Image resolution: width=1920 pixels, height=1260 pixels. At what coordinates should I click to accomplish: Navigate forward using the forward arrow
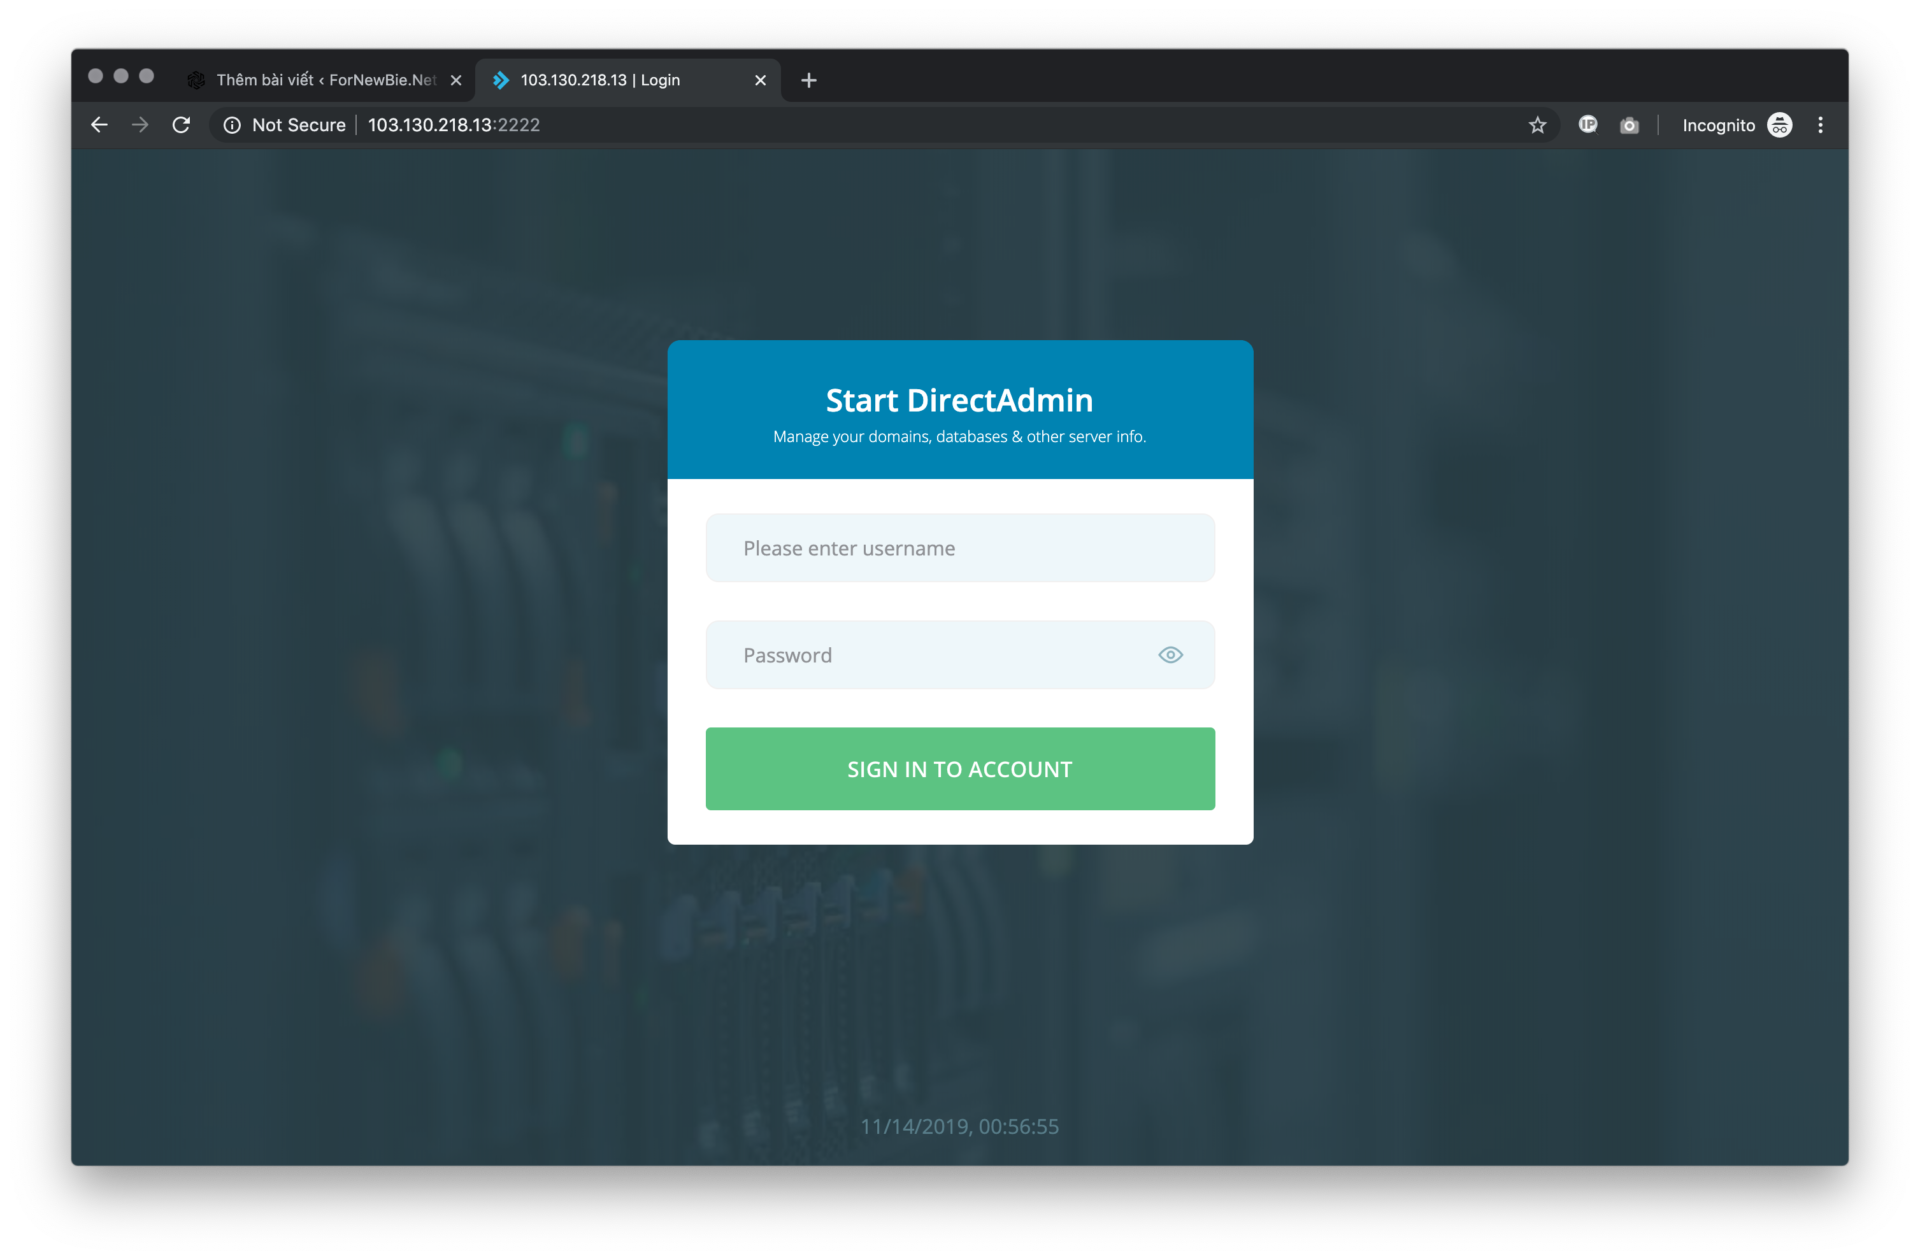click(140, 124)
